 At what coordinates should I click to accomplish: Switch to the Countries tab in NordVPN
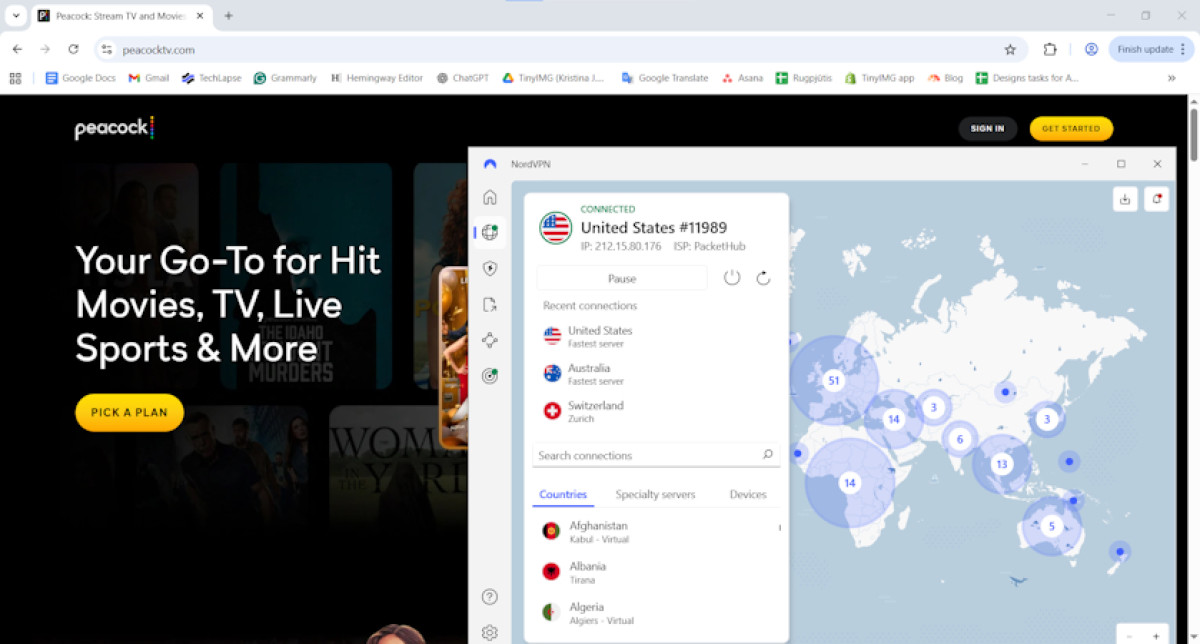pos(563,494)
